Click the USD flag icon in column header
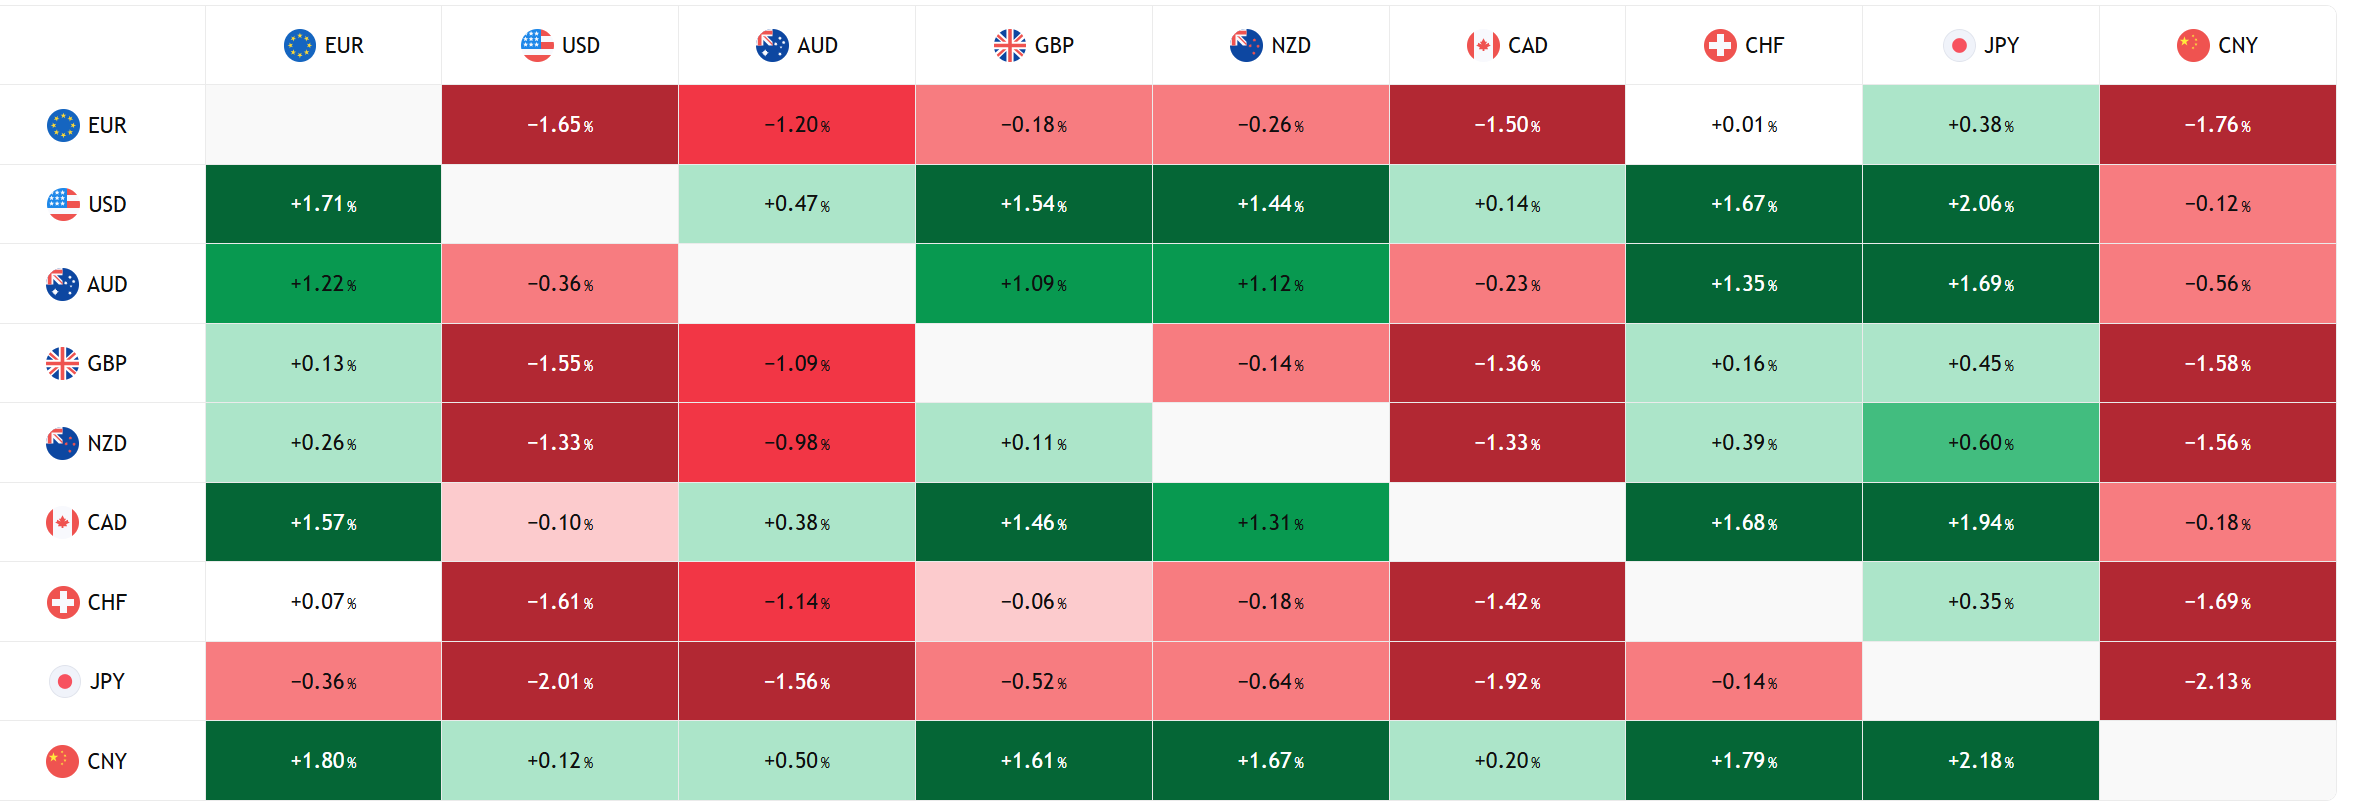 (537, 45)
